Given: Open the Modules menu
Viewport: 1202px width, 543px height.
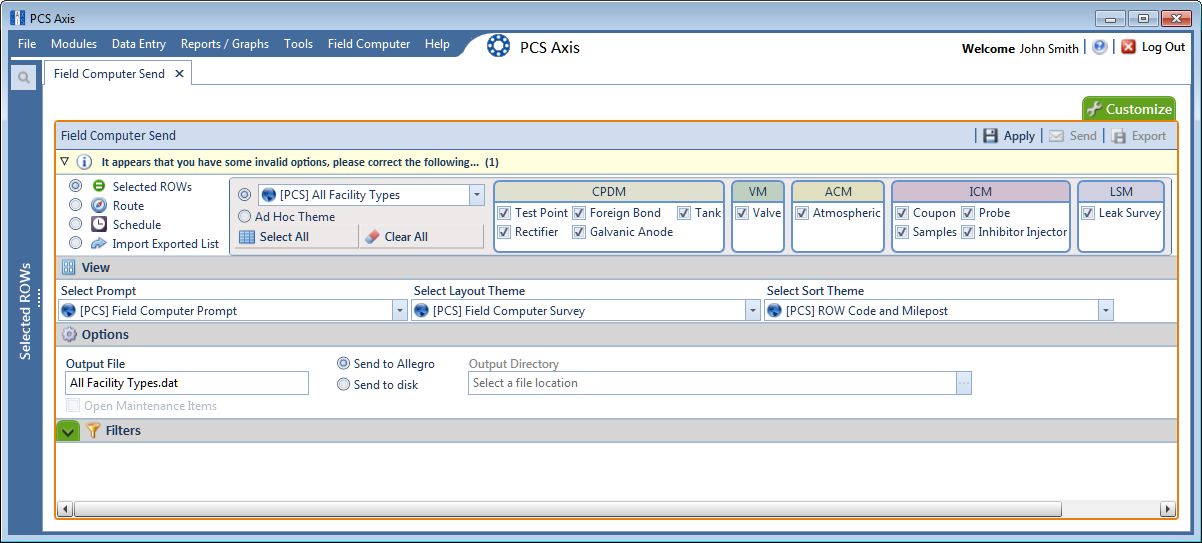Looking at the screenshot, I should pos(74,44).
